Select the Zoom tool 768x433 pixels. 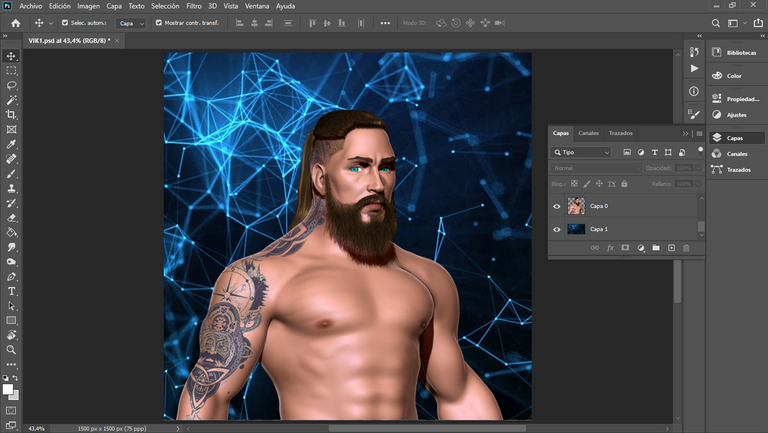click(11, 350)
